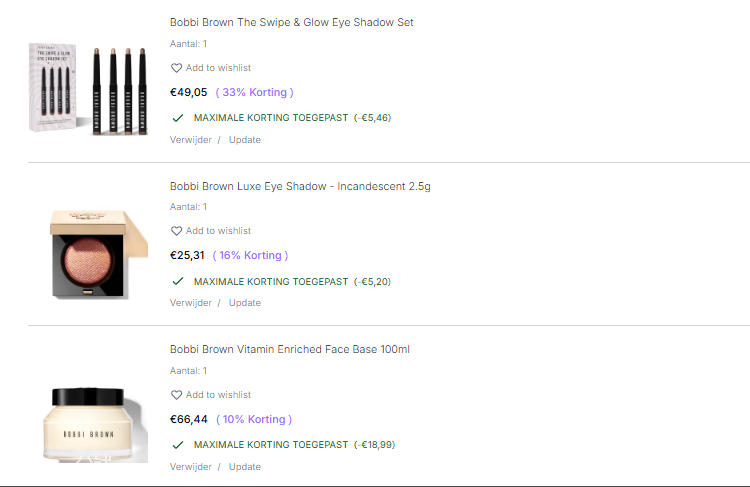Viewport: 750px width, 487px height.
Task: Click green checkmark beside the €5,46 discount
Action: pyautogui.click(x=178, y=117)
